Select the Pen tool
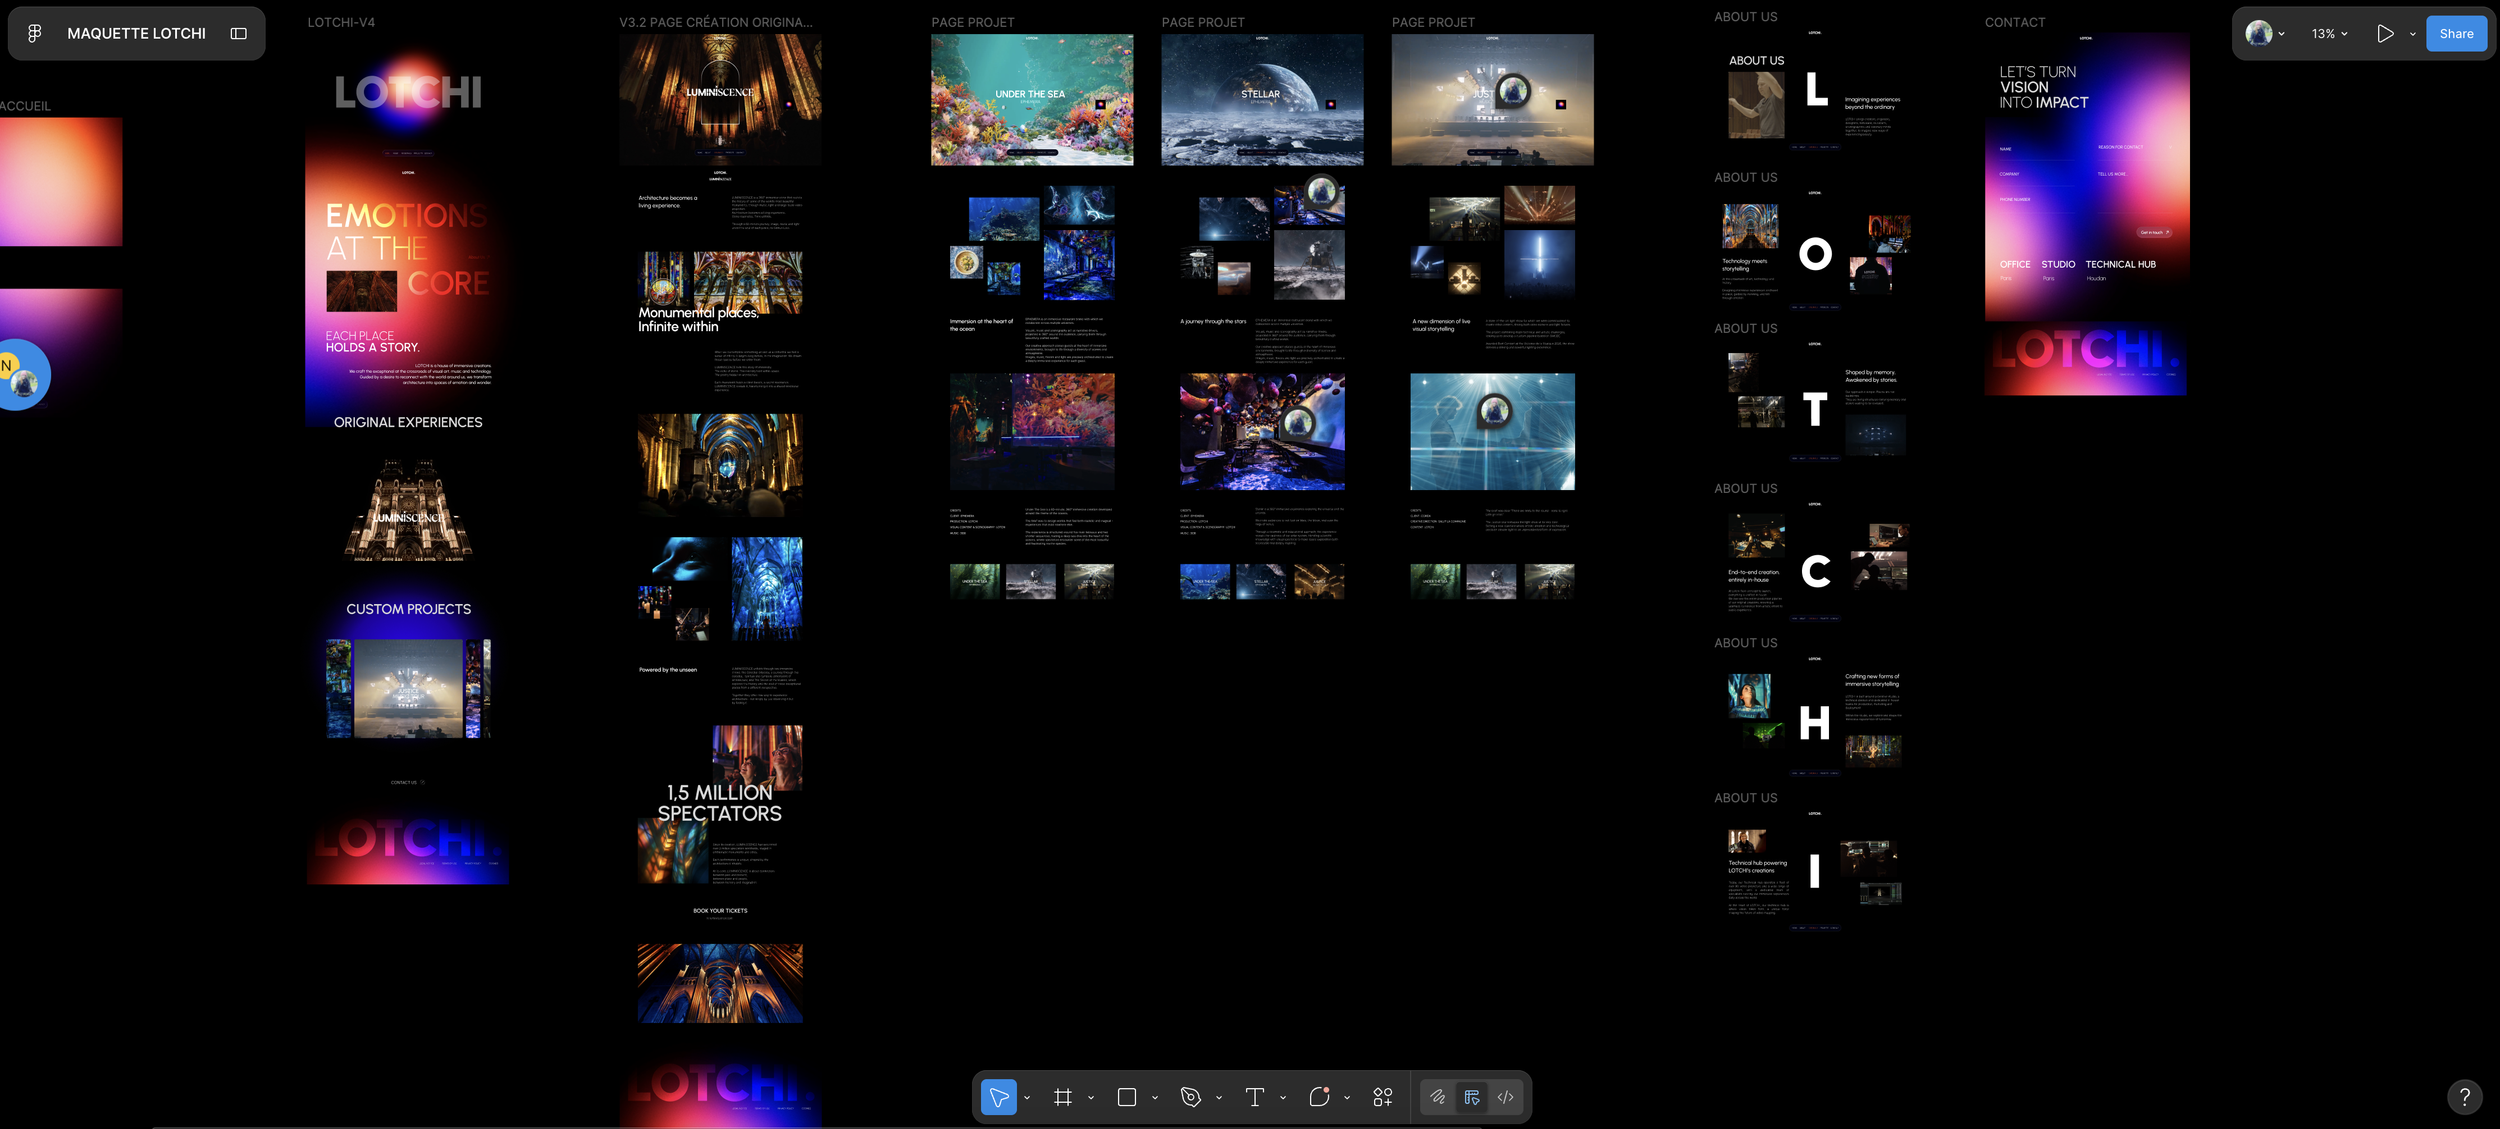The width and height of the screenshot is (2500, 1129). click(x=1190, y=1097)
